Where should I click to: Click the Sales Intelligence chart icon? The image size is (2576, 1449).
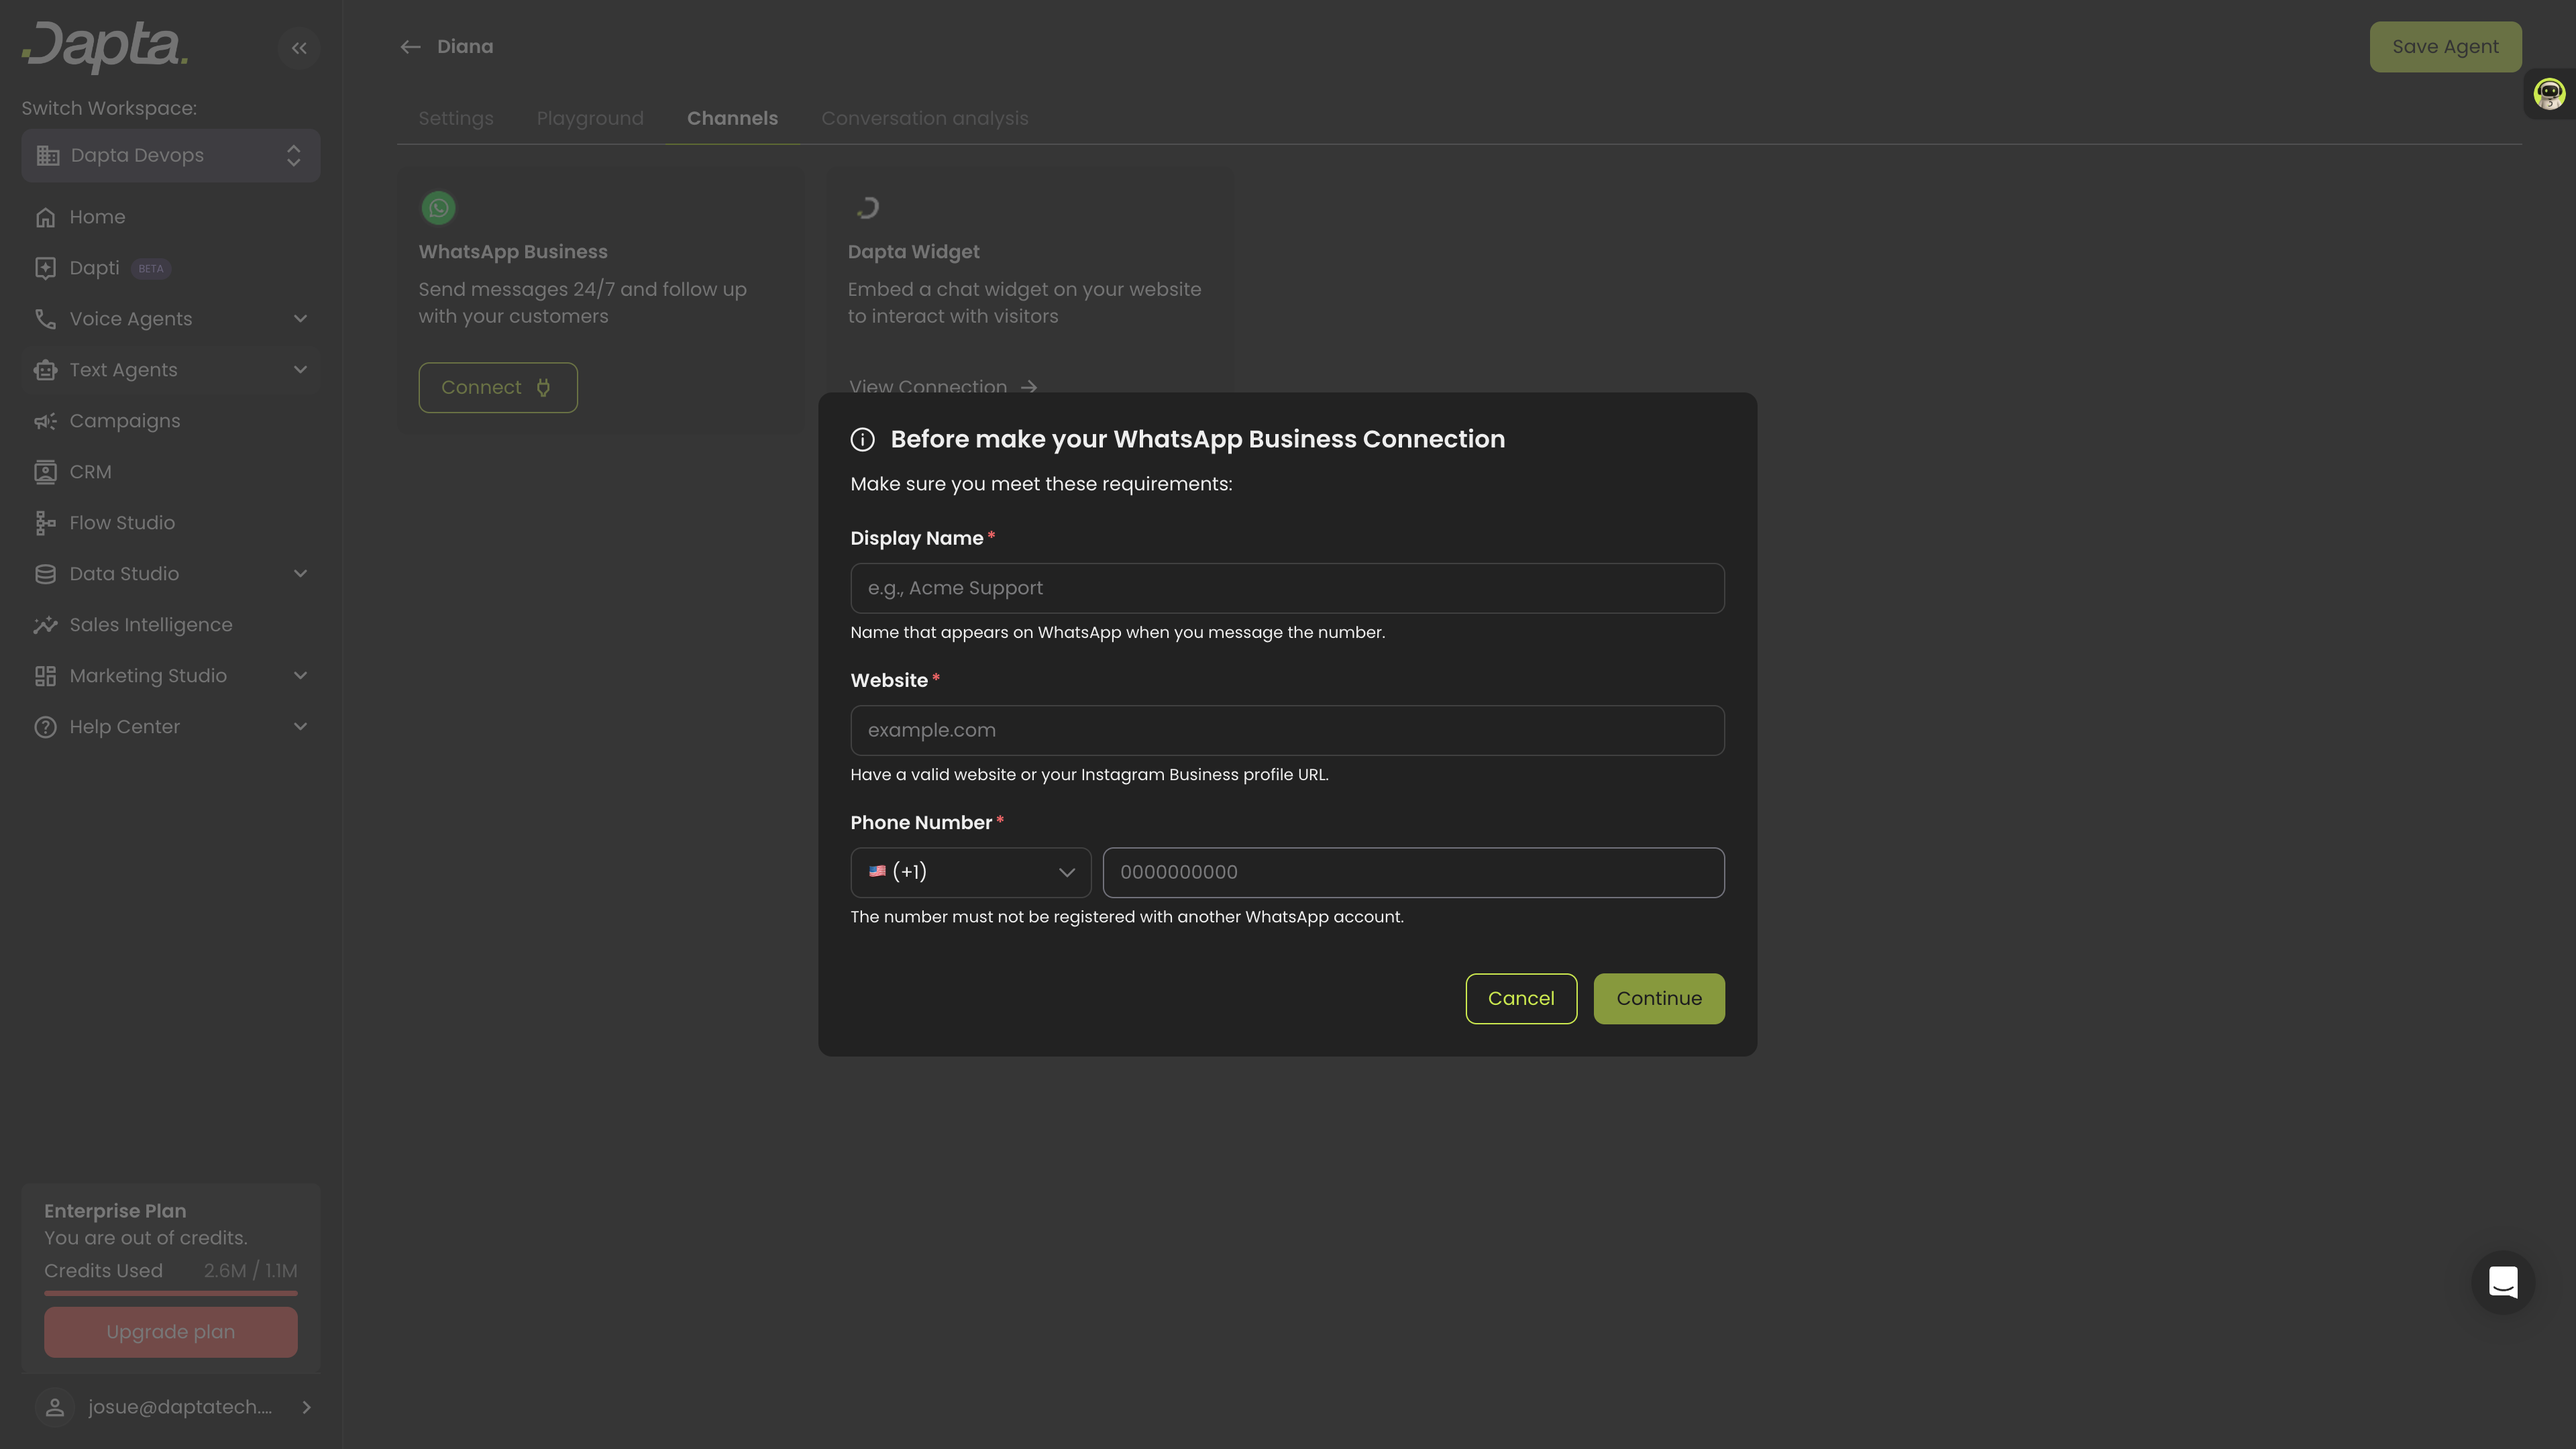(45, 625)
